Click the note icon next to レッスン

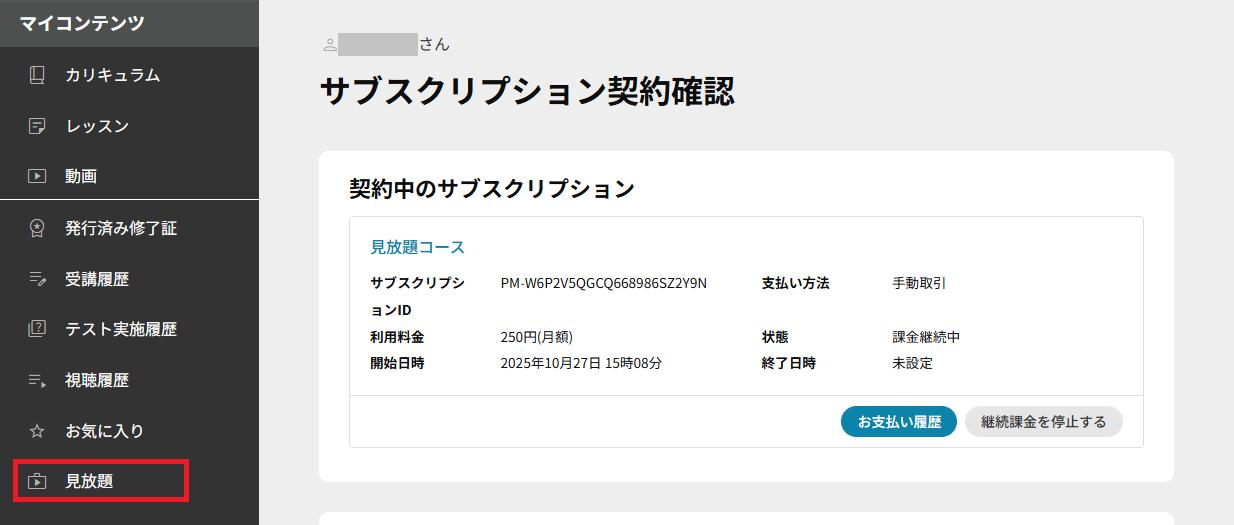tap(37, 126)
